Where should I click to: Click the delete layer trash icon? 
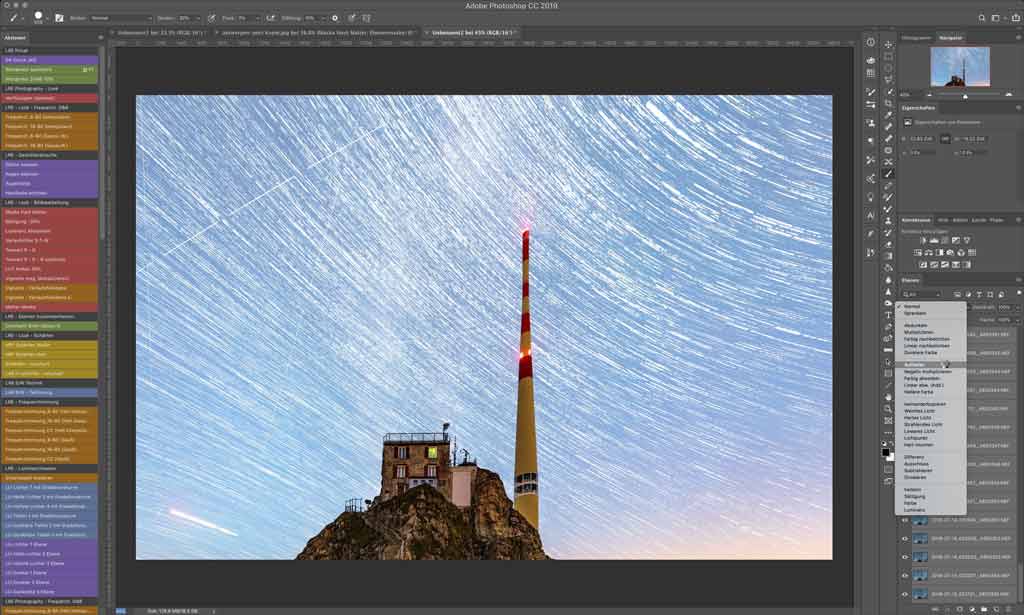[1010, 610]
